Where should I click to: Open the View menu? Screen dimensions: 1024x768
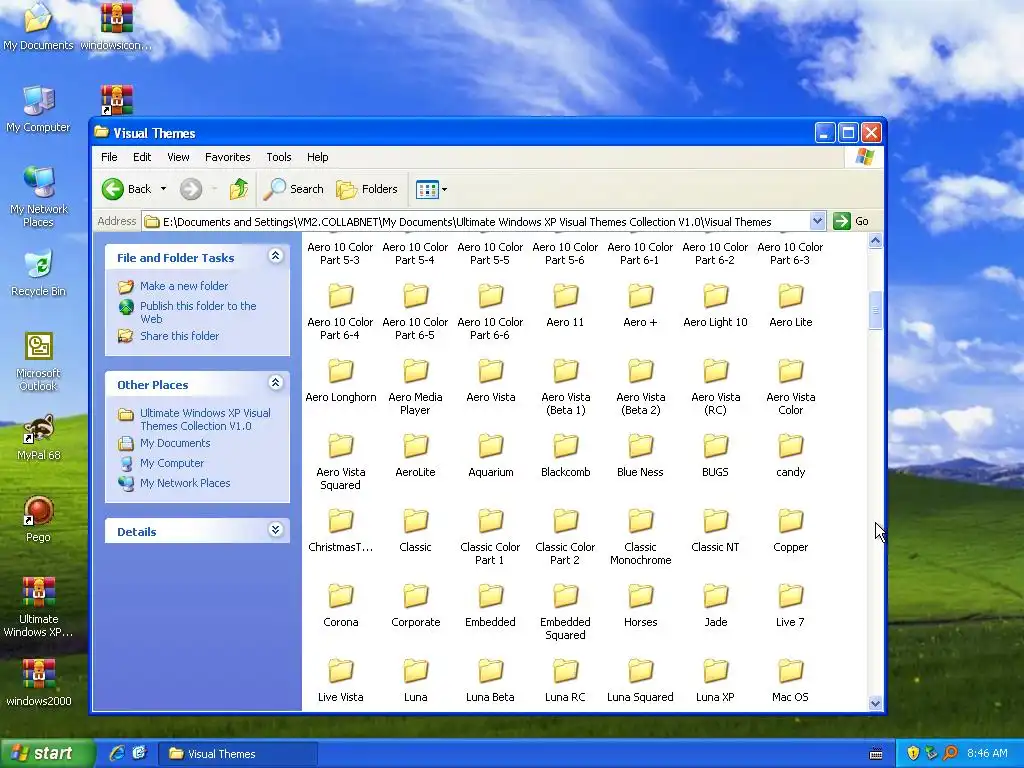point(178,157)
